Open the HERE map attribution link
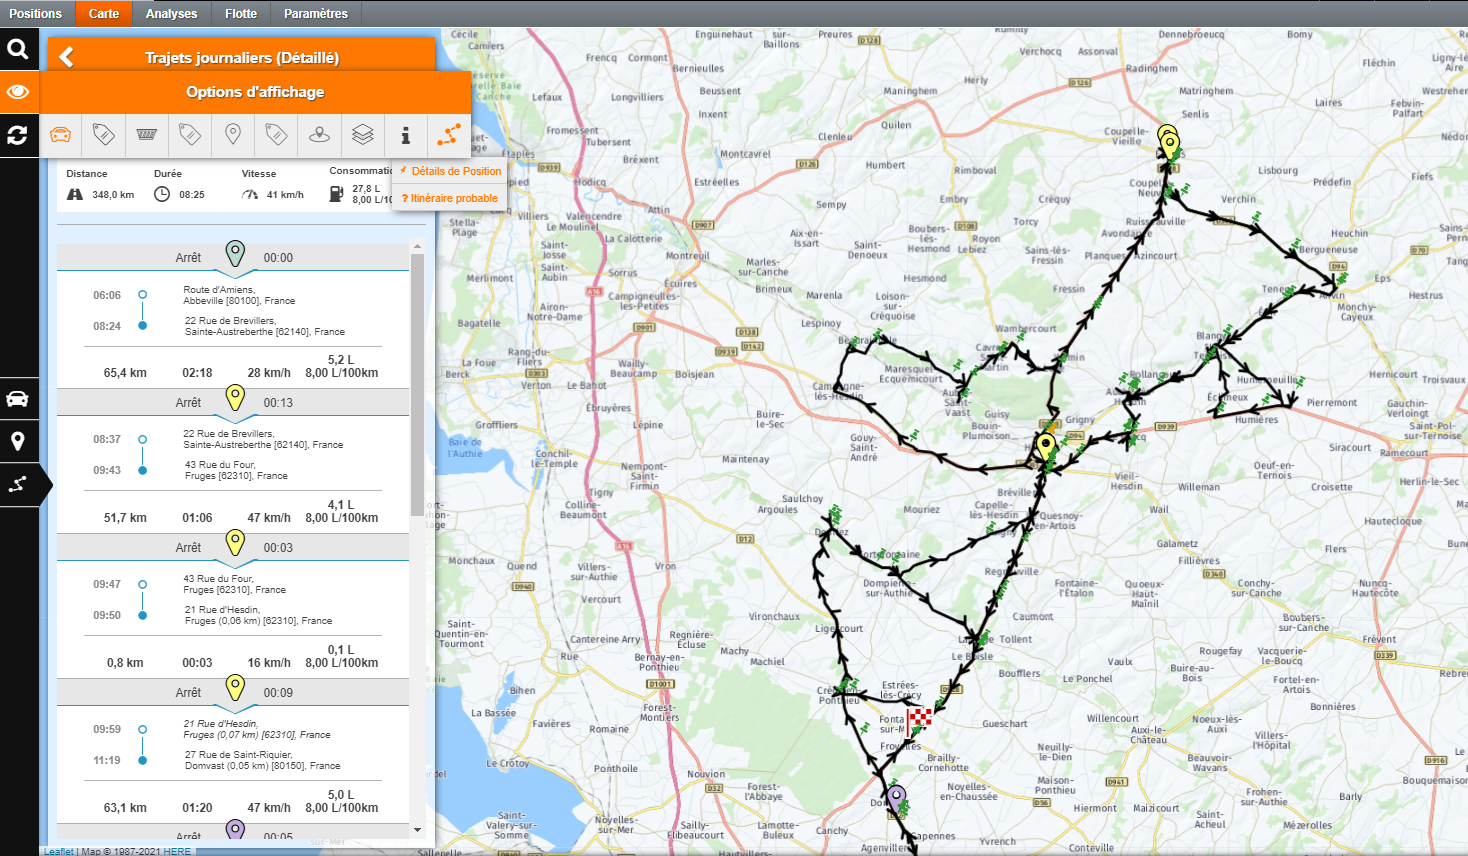1468x856 pixels. tap(177, 851)
